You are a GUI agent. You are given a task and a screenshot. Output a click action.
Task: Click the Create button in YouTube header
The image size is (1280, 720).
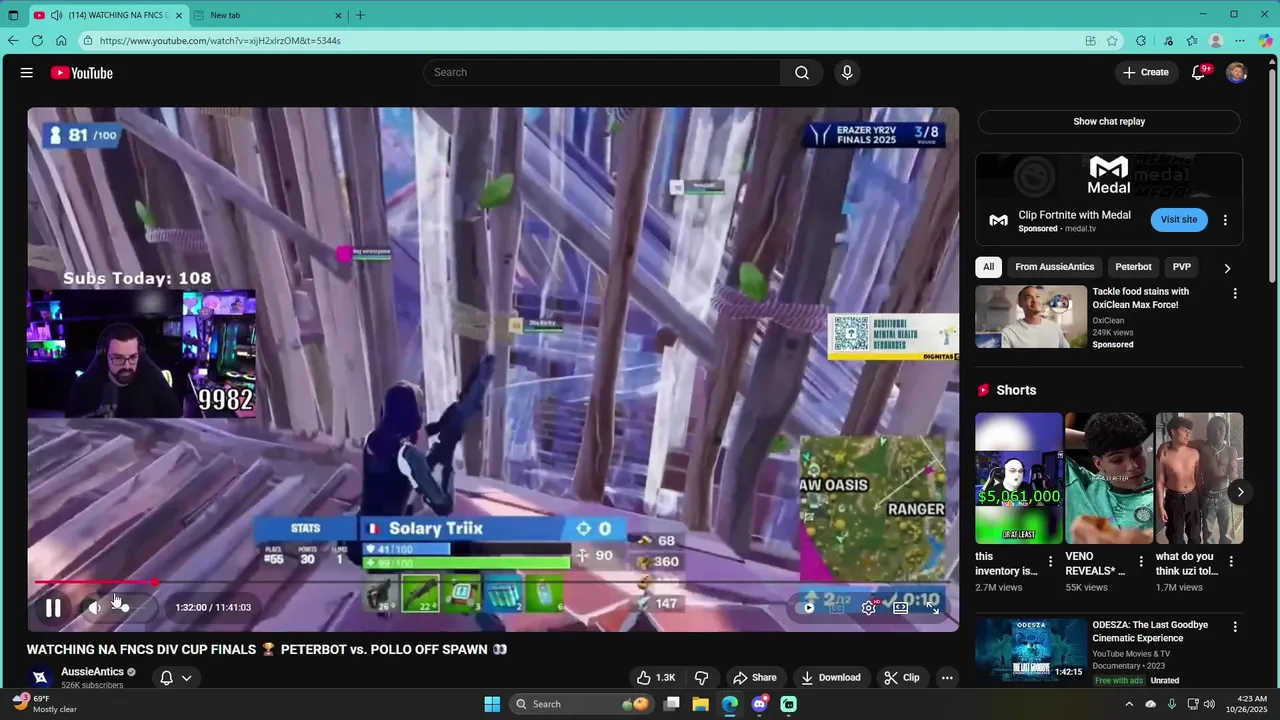tap(1146, 72)
